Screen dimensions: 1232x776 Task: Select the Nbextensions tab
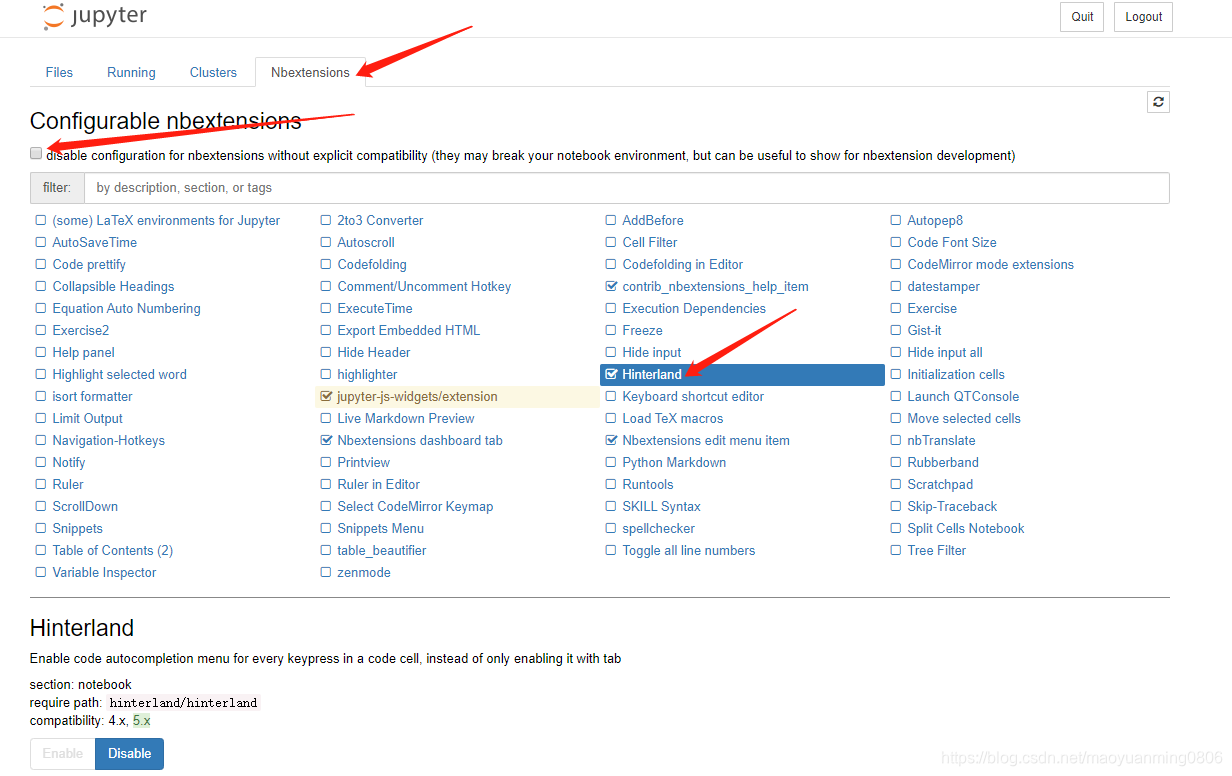[310, 72]
